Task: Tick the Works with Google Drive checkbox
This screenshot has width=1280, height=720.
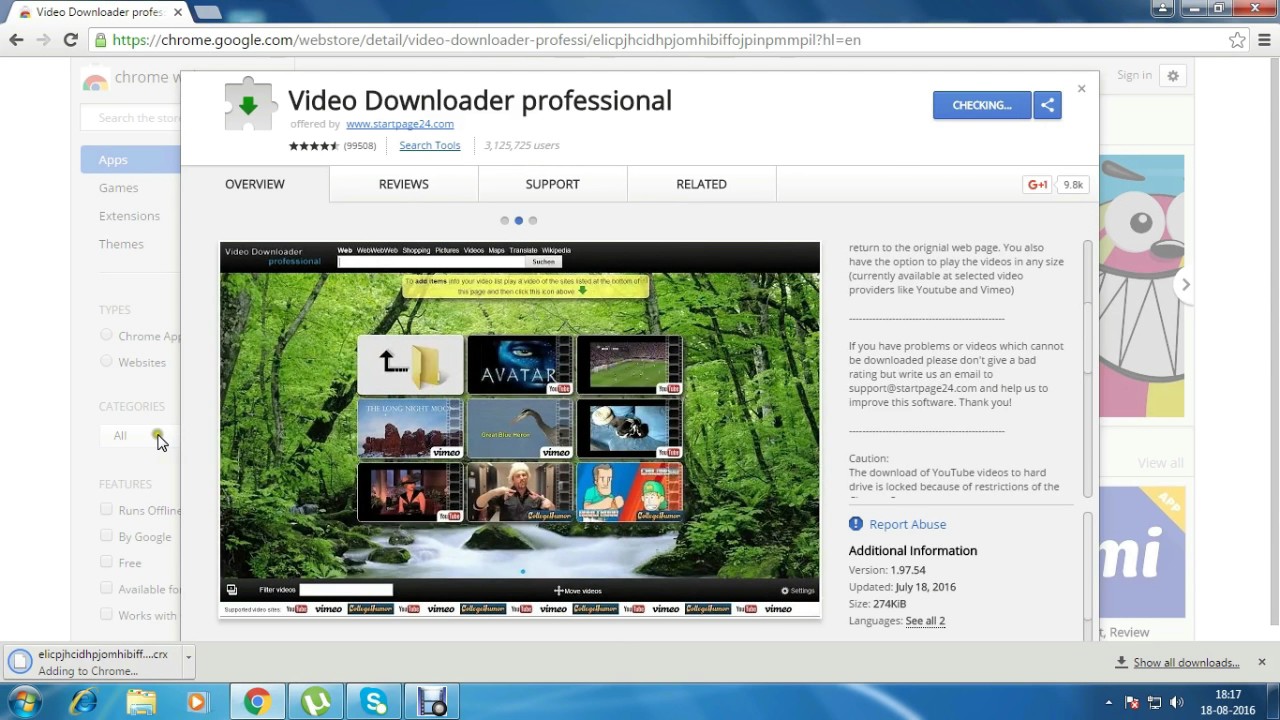Action: 106,614
